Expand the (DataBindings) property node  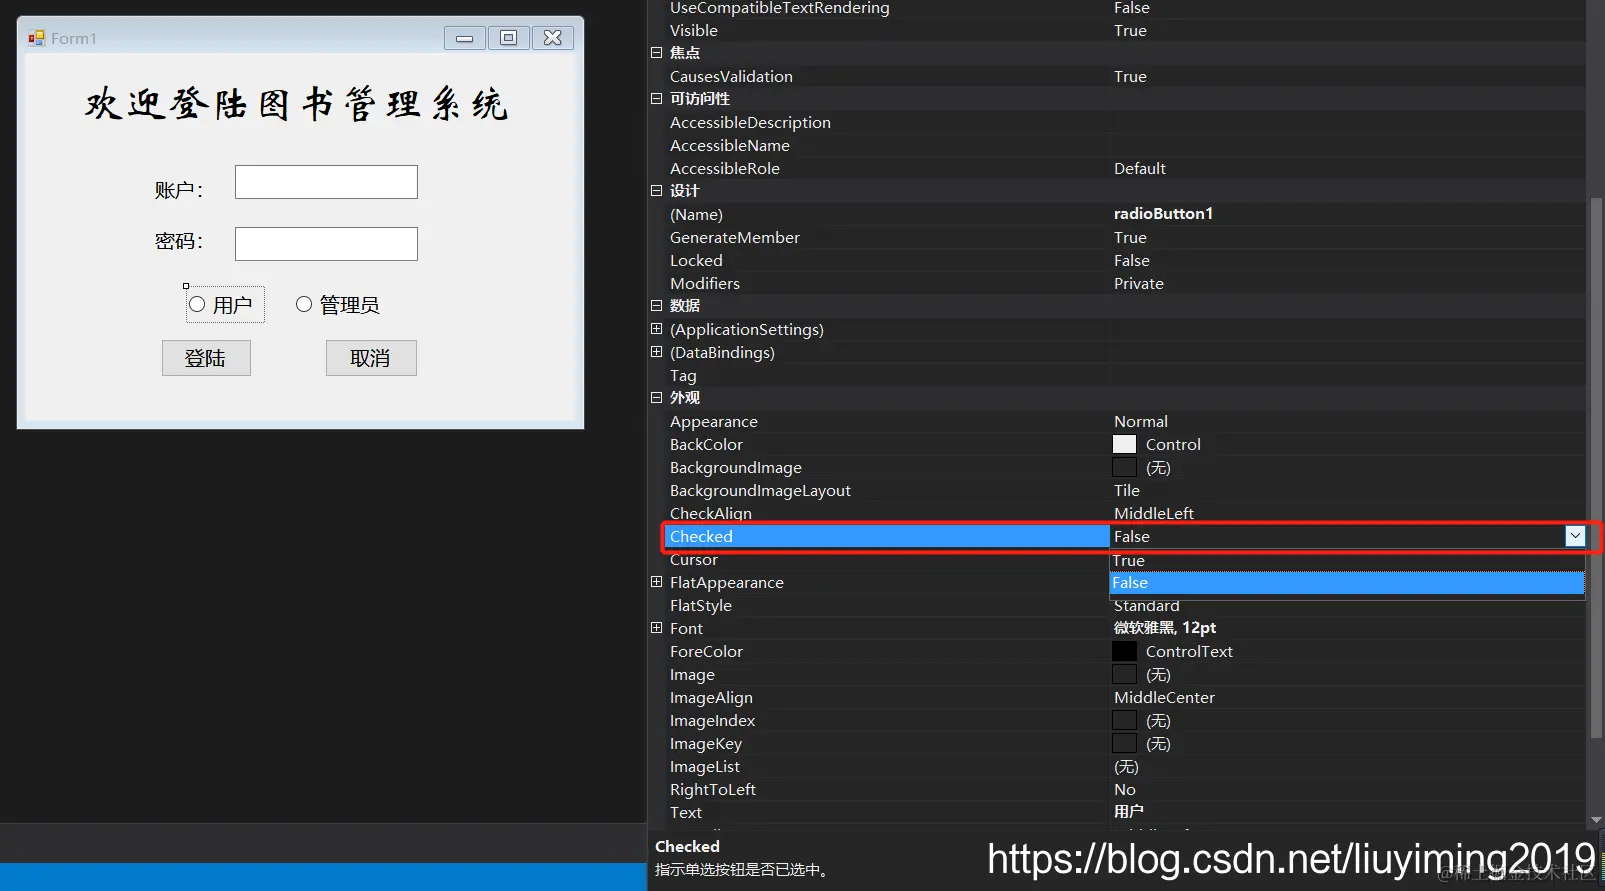tap(656, 352)
